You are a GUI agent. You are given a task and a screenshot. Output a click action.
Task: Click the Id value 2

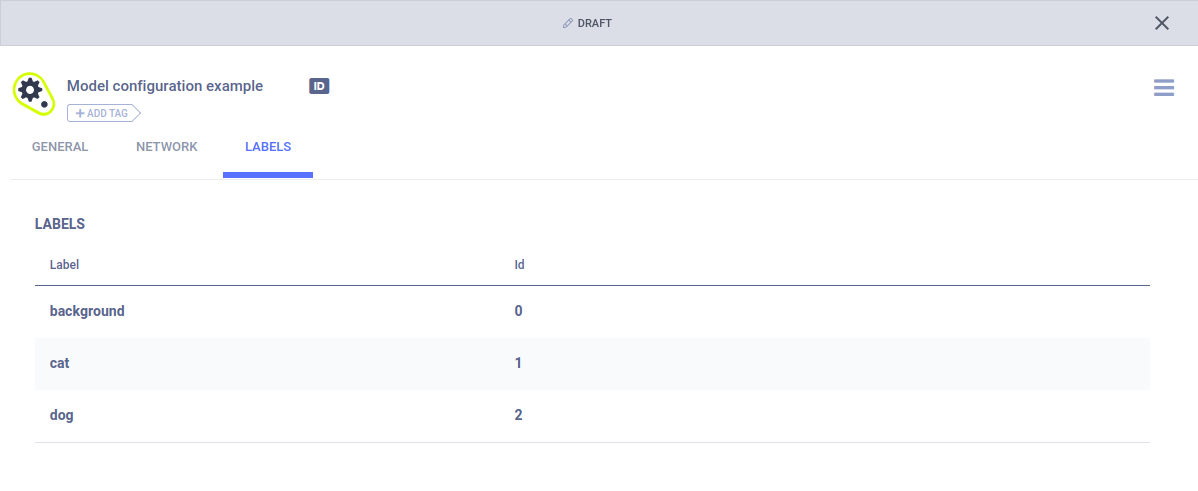[519, 415]
